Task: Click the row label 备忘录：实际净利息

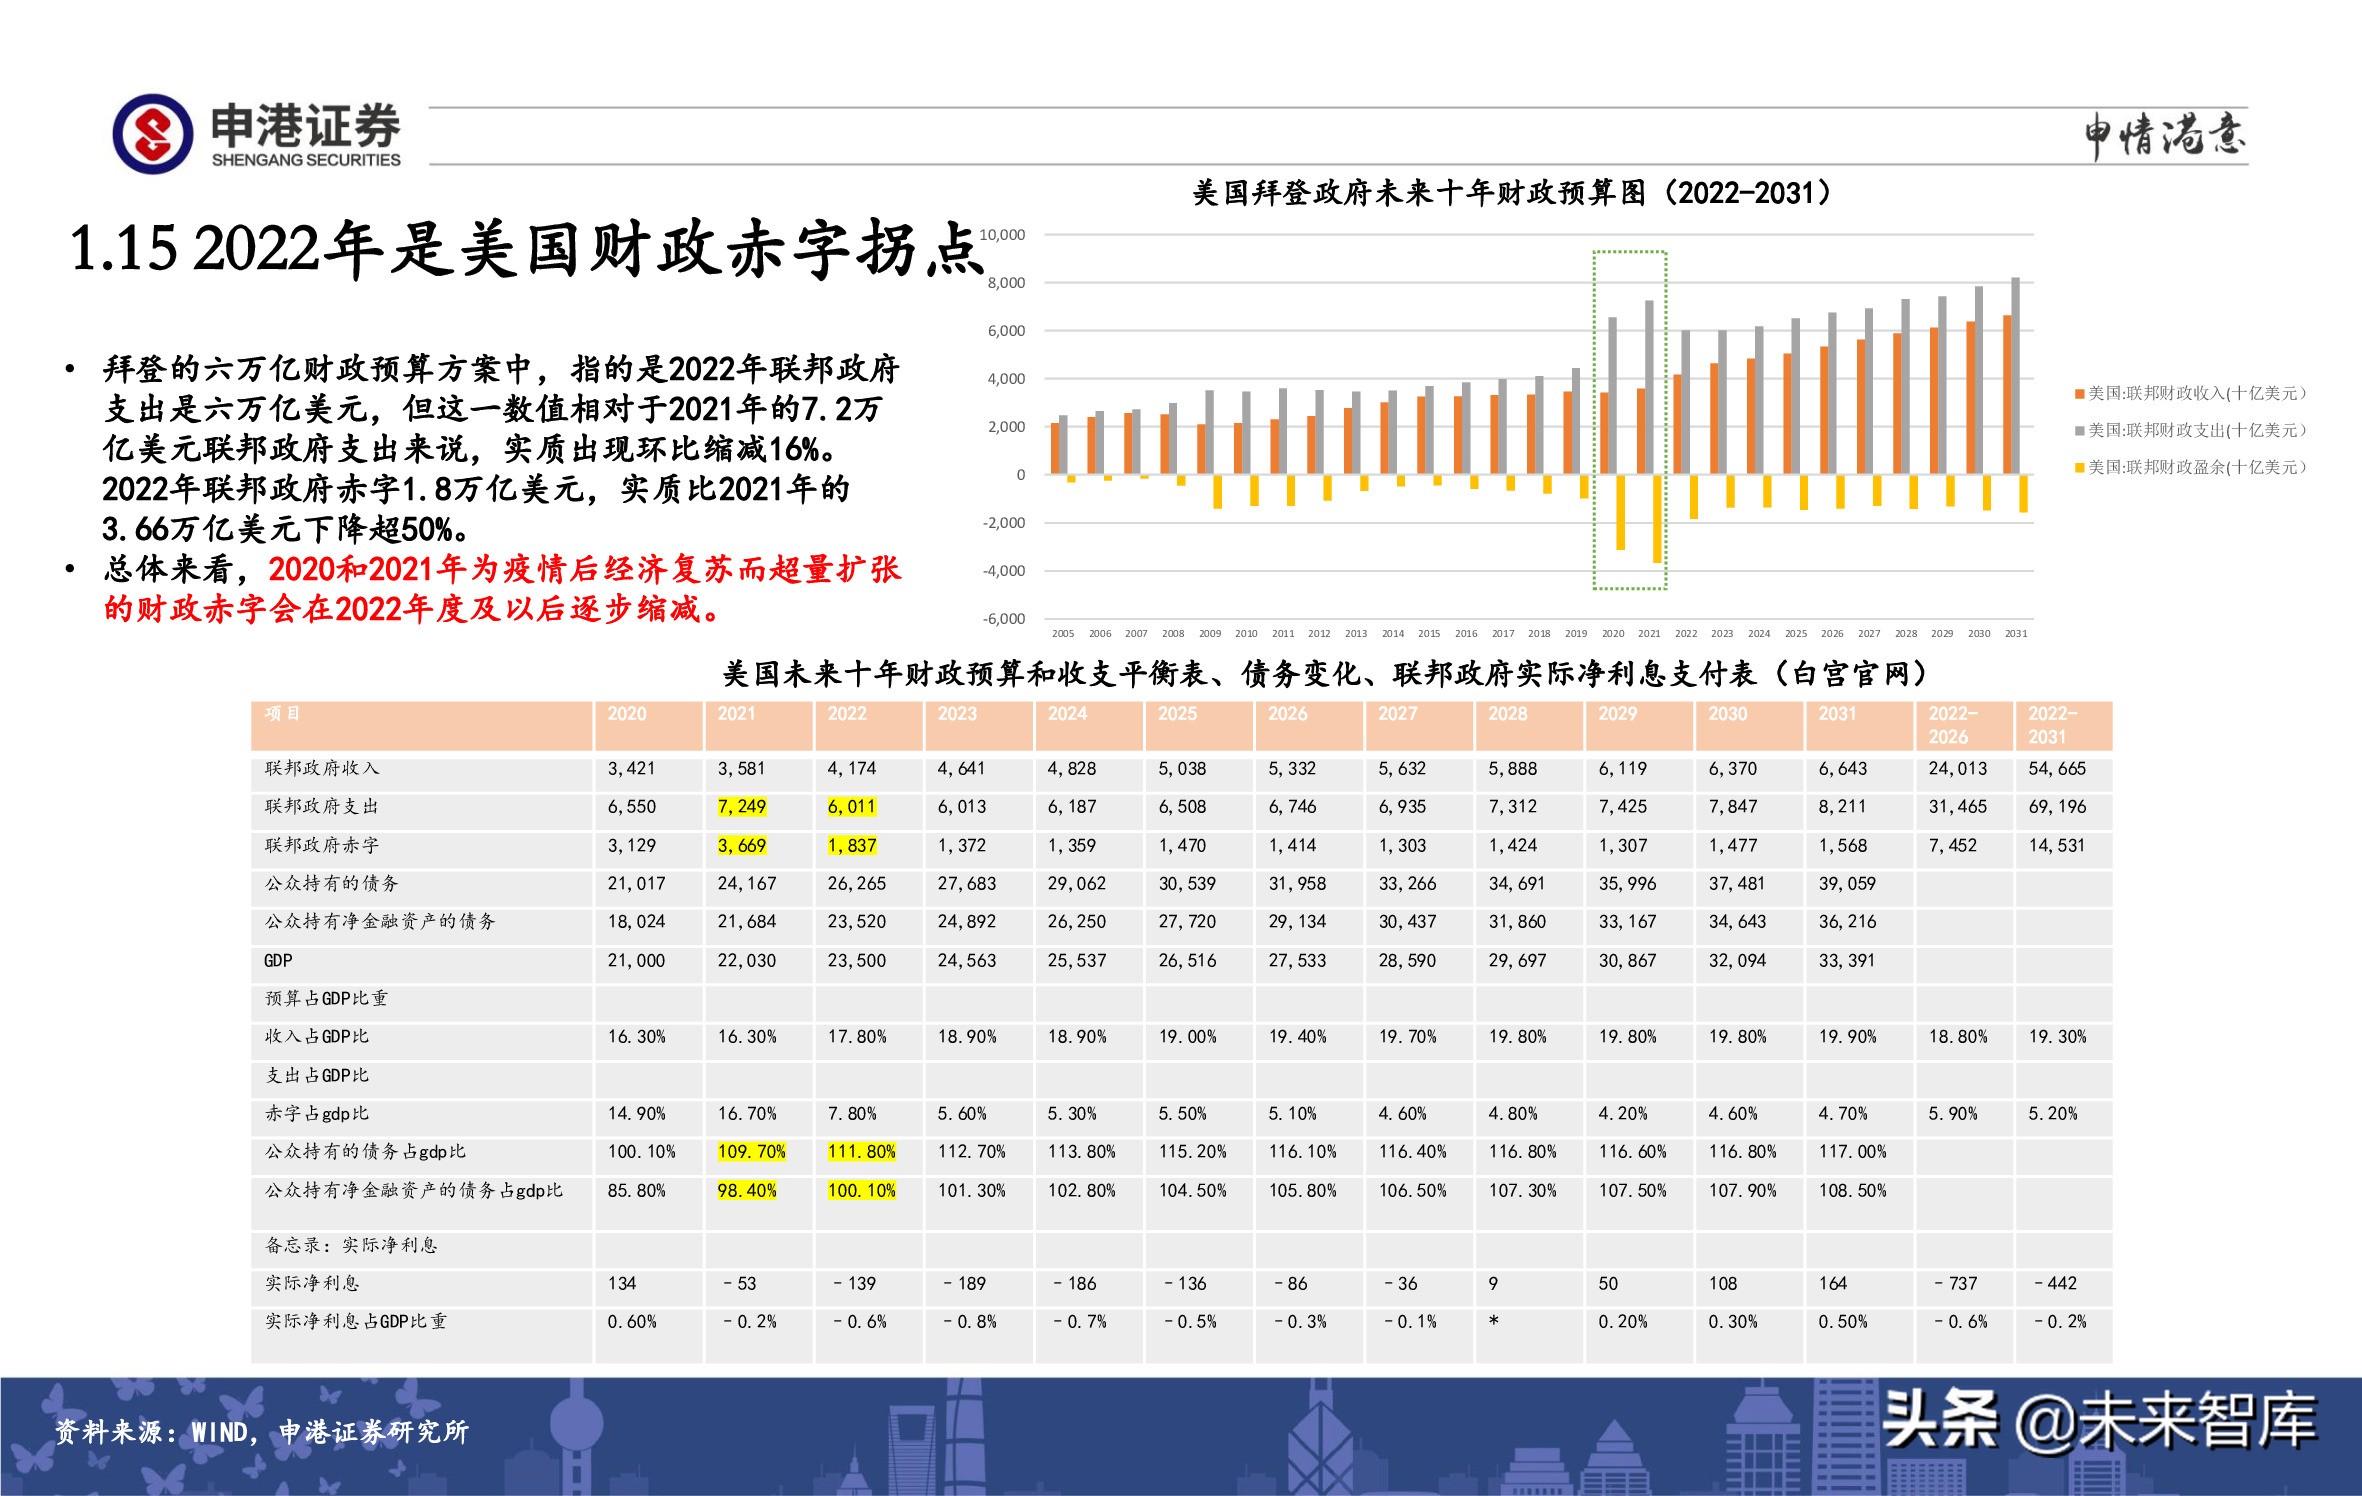Action: (x=351, y=1246)
